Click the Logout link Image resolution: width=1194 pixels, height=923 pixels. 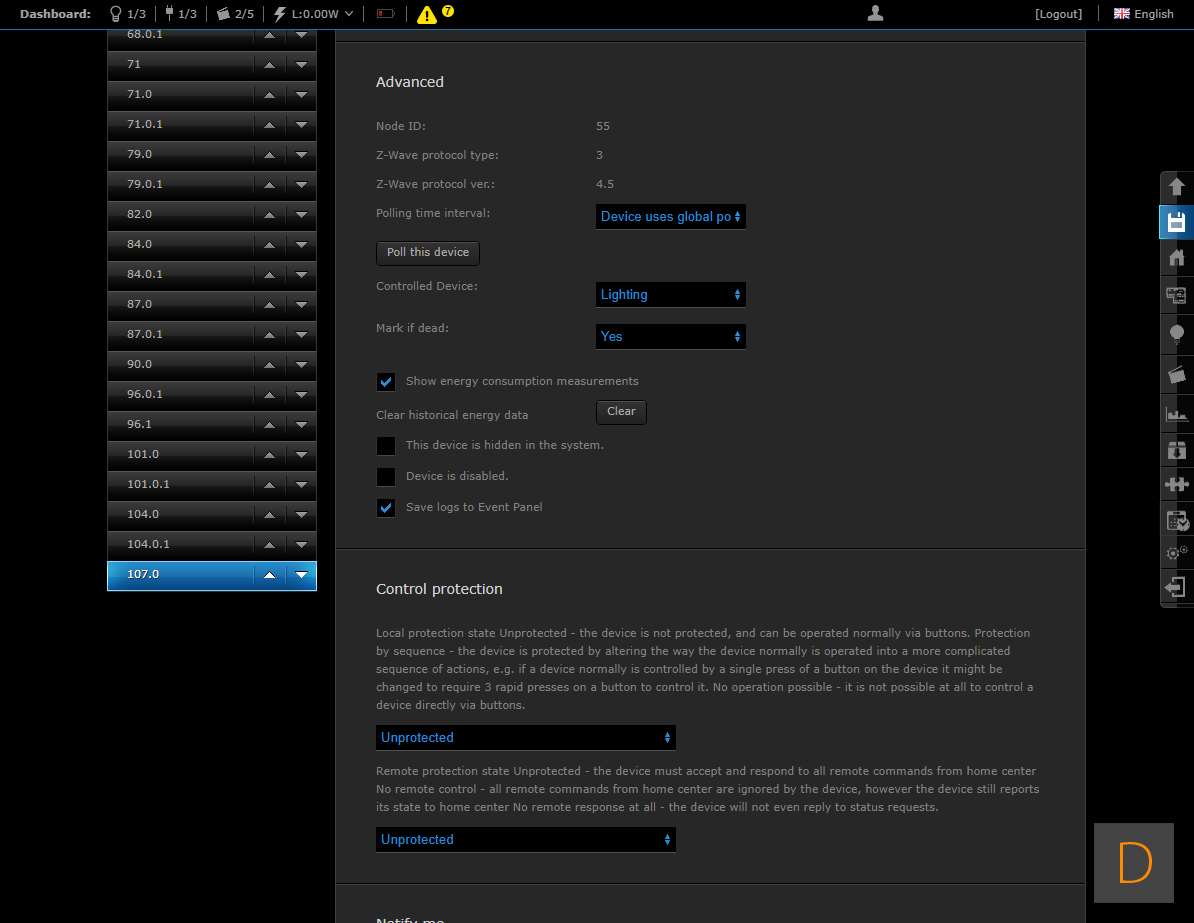1058,14
